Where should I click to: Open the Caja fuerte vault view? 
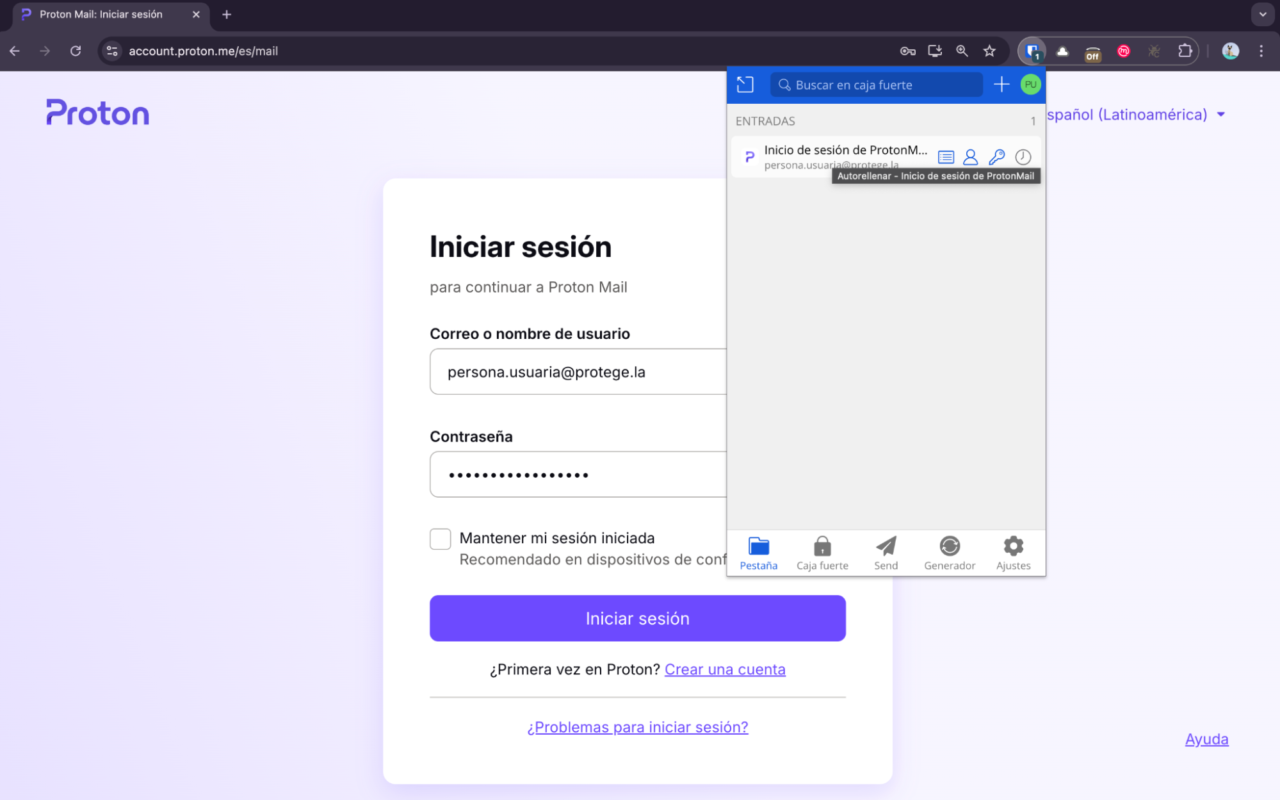coord(821,552)
